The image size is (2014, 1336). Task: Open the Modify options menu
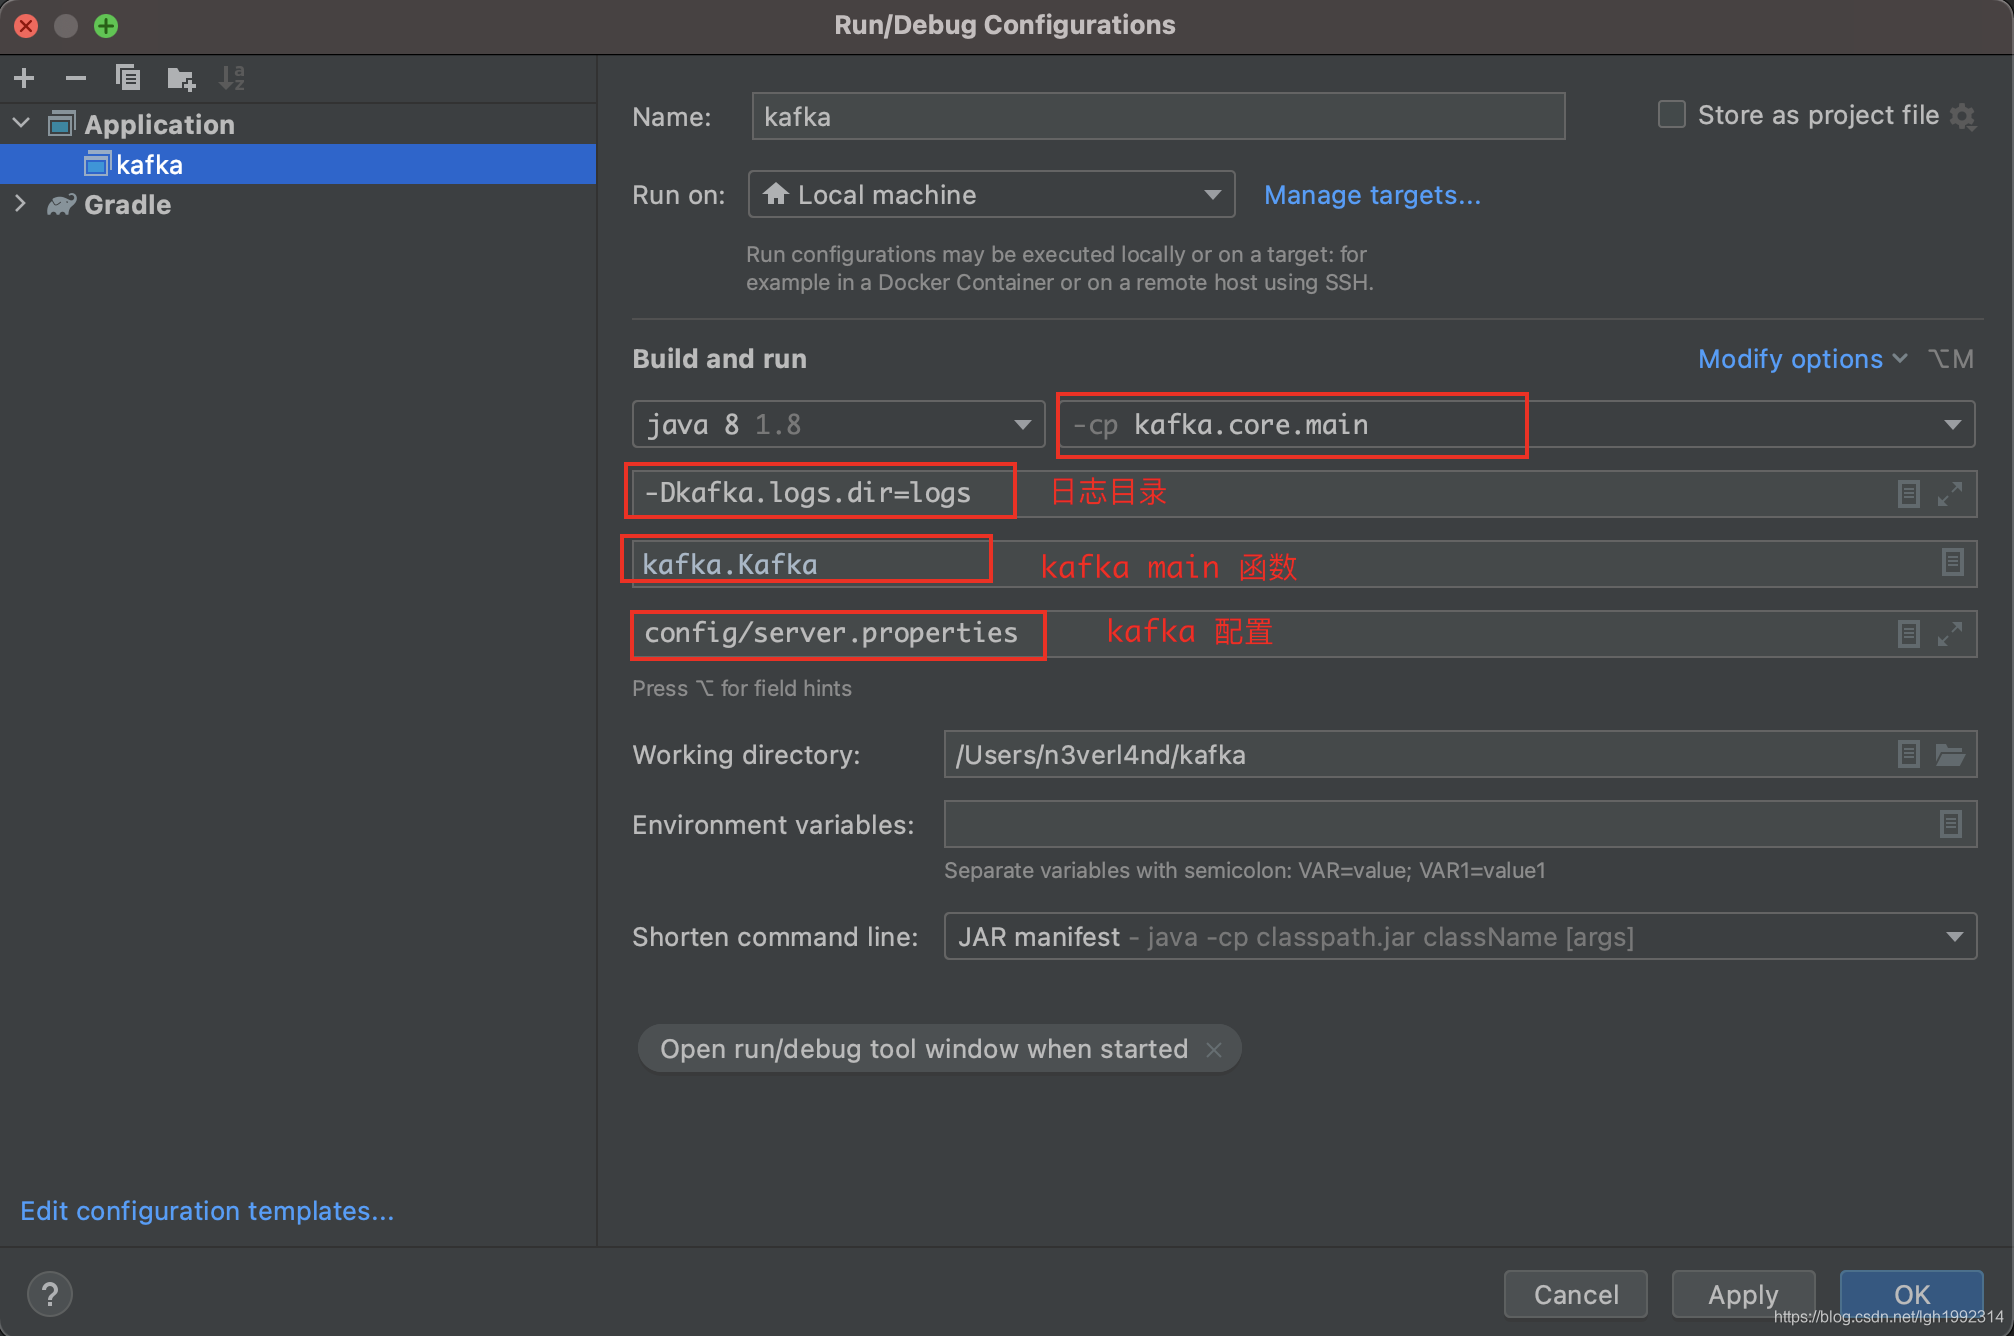tap(1802, 359)
